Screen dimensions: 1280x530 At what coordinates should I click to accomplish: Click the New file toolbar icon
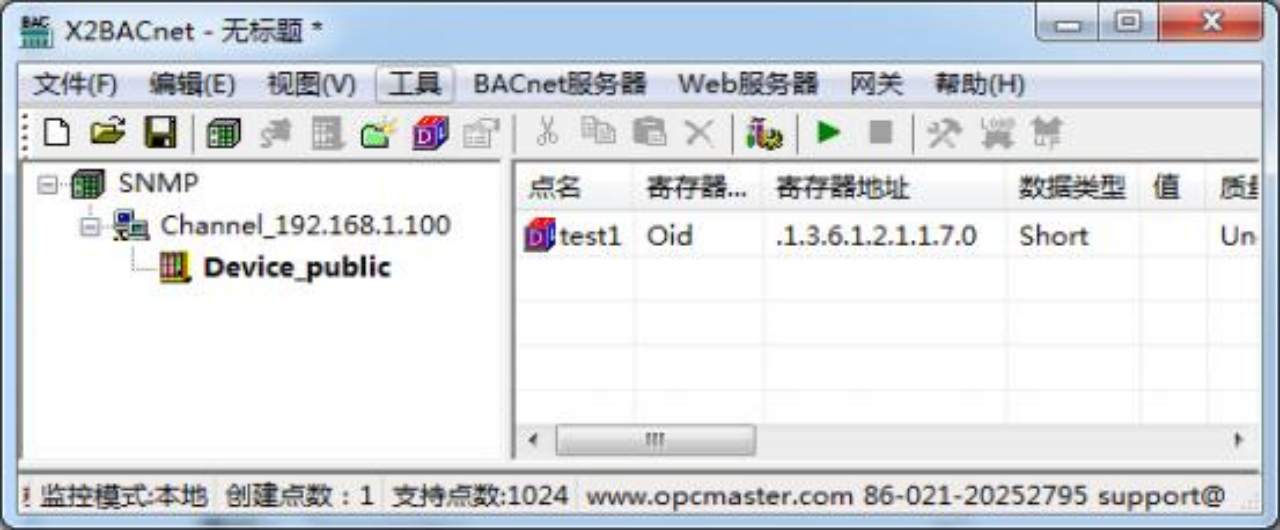click(x=57, y=133)
